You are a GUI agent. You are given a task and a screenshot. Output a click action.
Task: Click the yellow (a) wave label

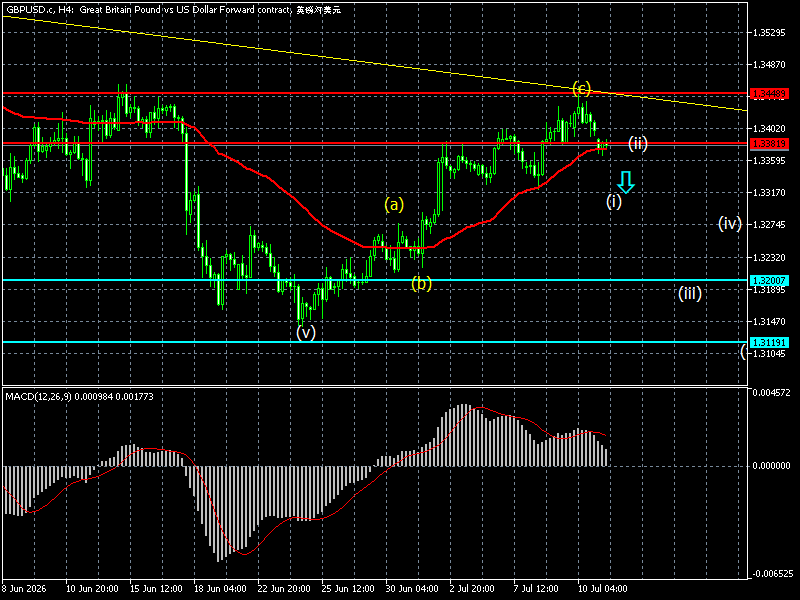[394, 205]
